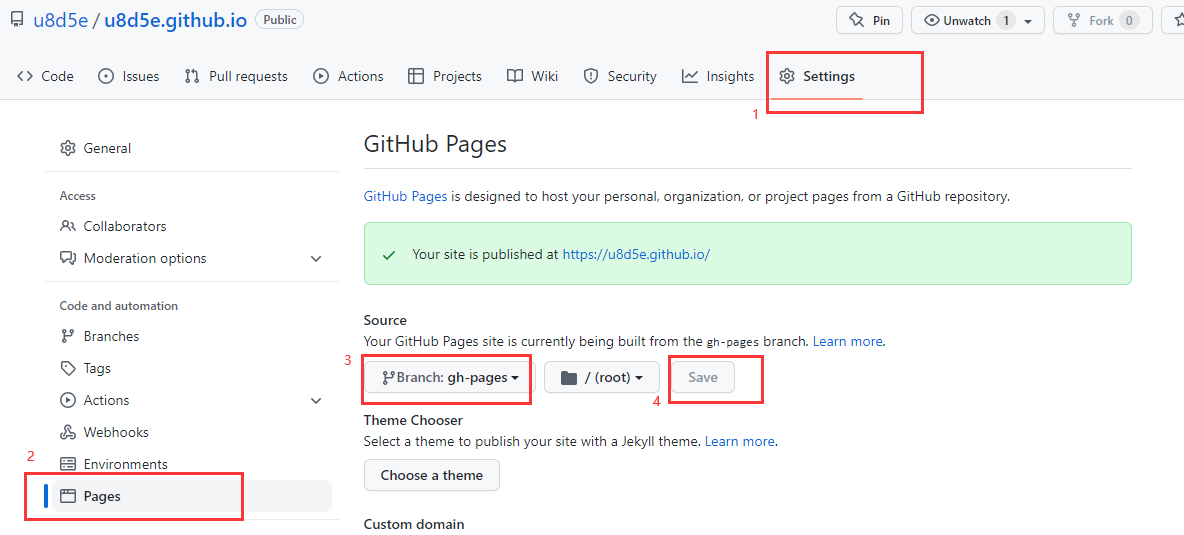View the Insights tab
The height and width of the screenshot is (535, 1184).
tap(718, 76)
